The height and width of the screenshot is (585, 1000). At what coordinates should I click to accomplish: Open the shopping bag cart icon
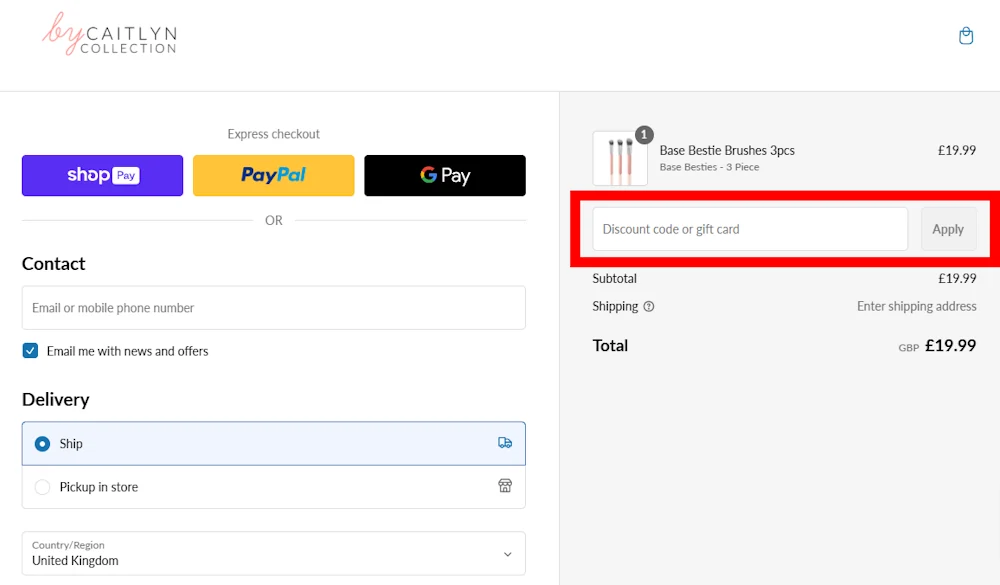966,36
